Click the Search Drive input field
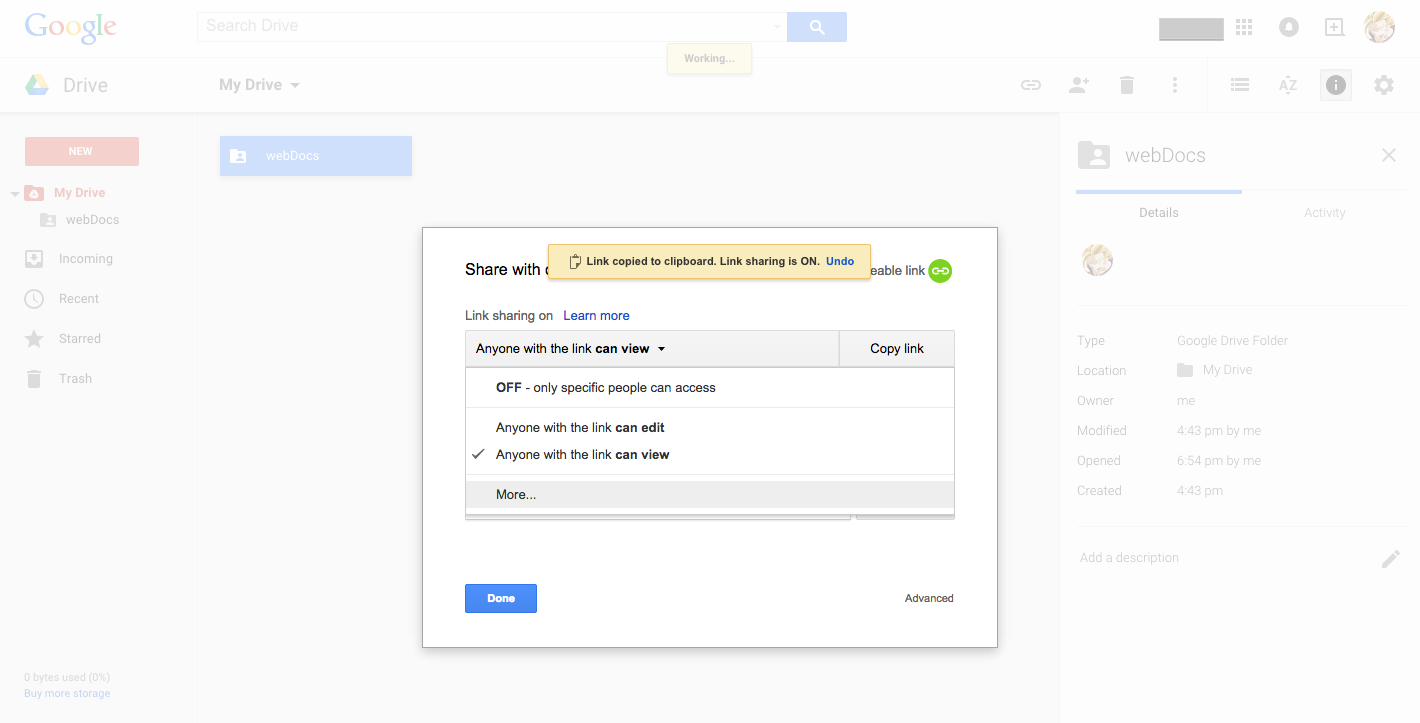The height and width of the screenshot is (723, 1420). coord(485,27)
